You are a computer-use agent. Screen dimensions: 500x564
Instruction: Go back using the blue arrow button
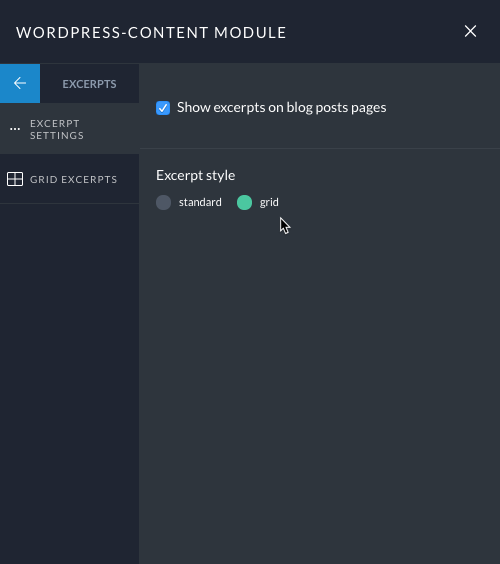[20, 83]
